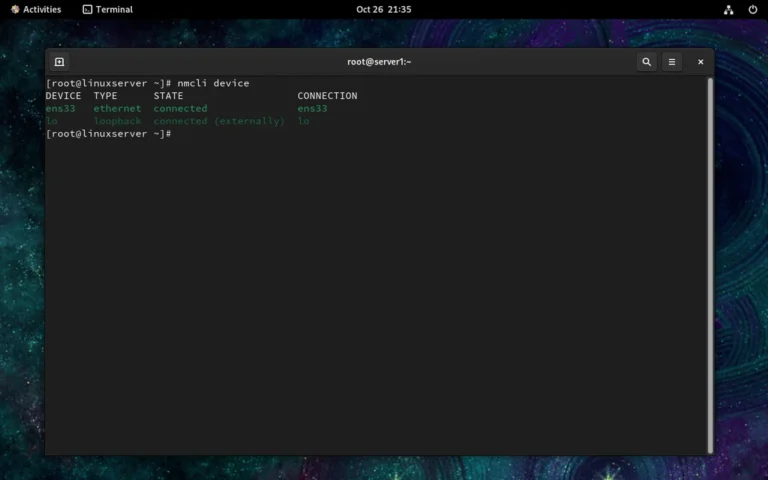768x480 pixels.
Task: Open the Terminal application menu label
Action: [114, 9]
